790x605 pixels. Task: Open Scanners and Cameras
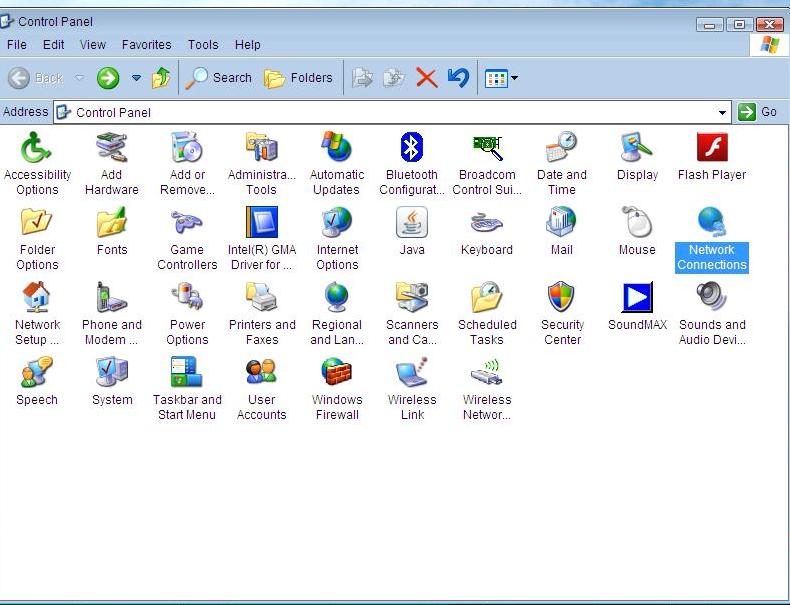point(412,313)
